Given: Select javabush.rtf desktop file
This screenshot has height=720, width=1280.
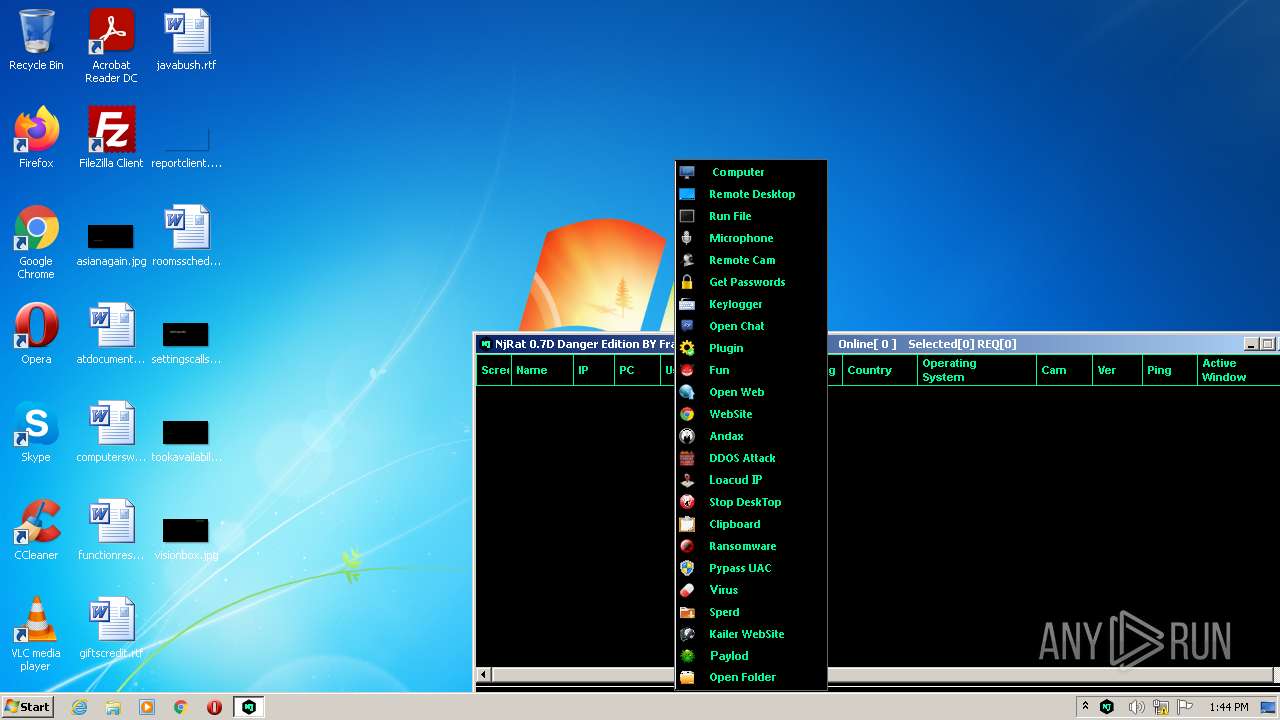Looking at the screenshot, I should (x=186, y=41).
